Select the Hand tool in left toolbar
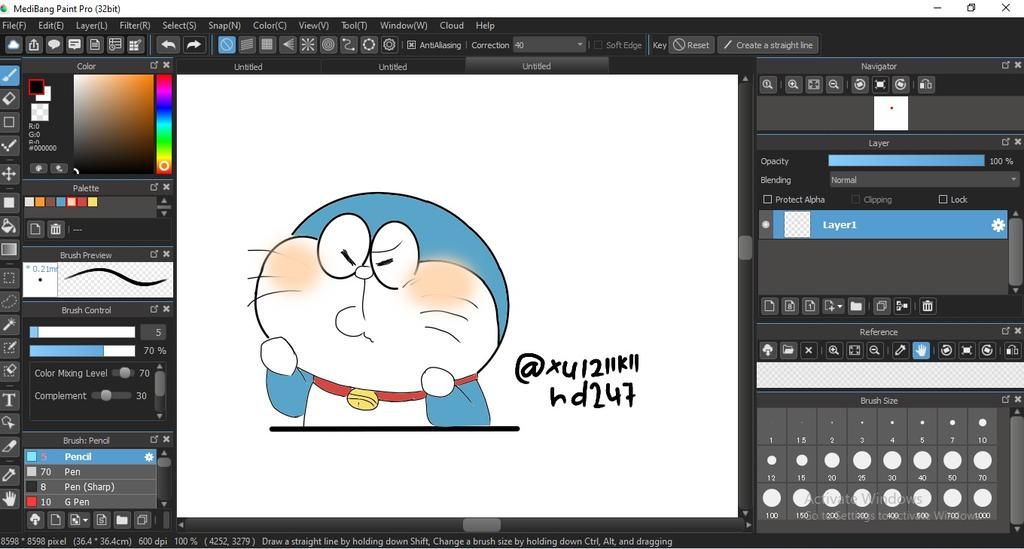 point(9,499)
